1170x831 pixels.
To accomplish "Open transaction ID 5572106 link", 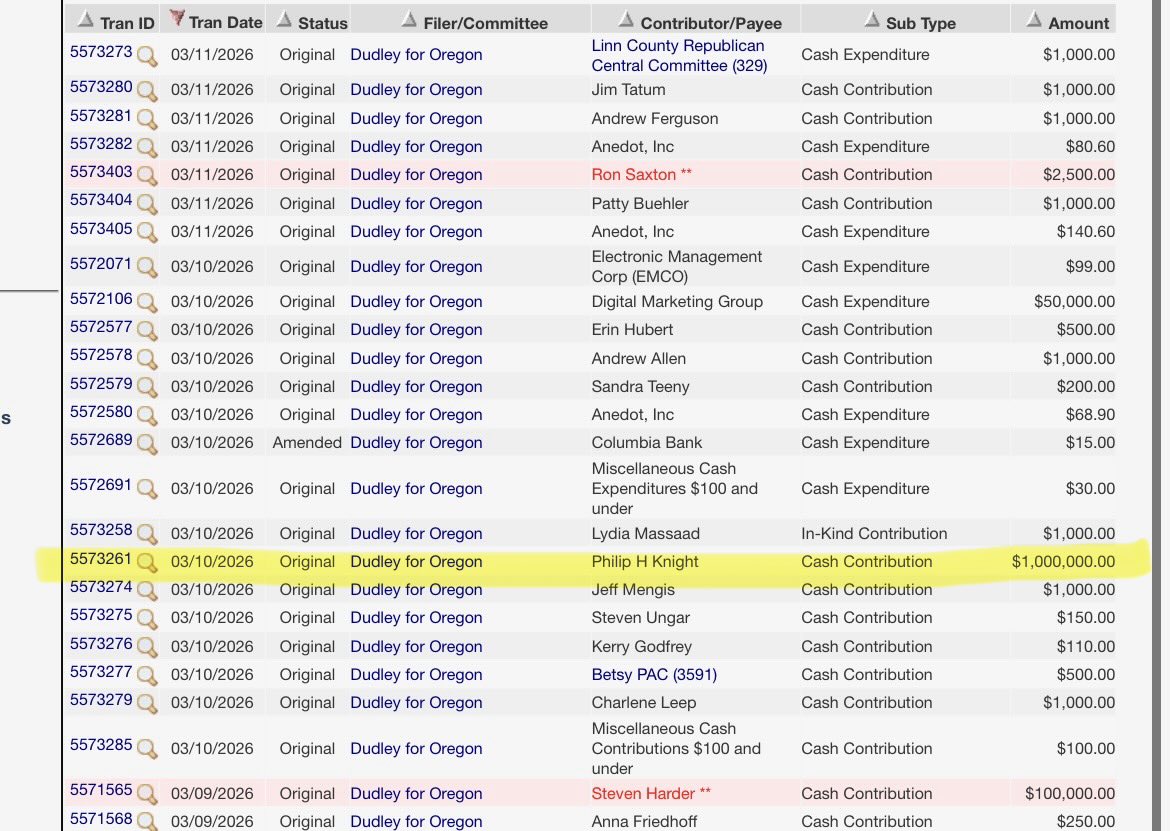I will (x=101, y=298).
